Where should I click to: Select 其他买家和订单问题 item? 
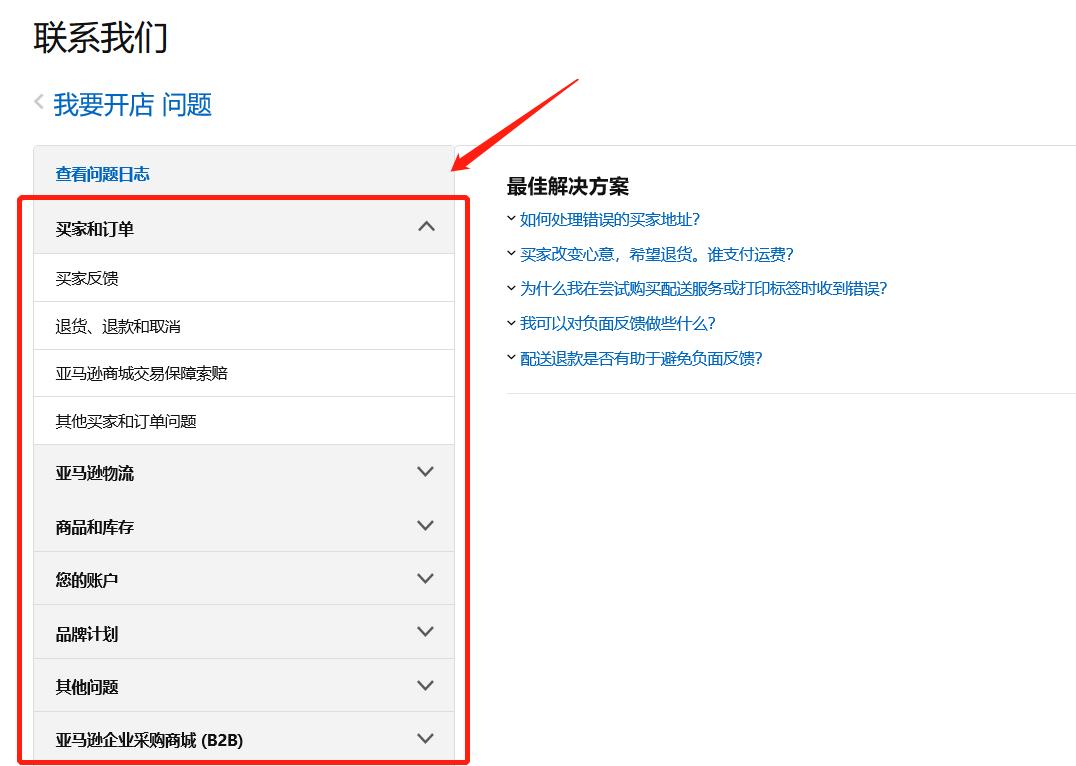[126, 421]
